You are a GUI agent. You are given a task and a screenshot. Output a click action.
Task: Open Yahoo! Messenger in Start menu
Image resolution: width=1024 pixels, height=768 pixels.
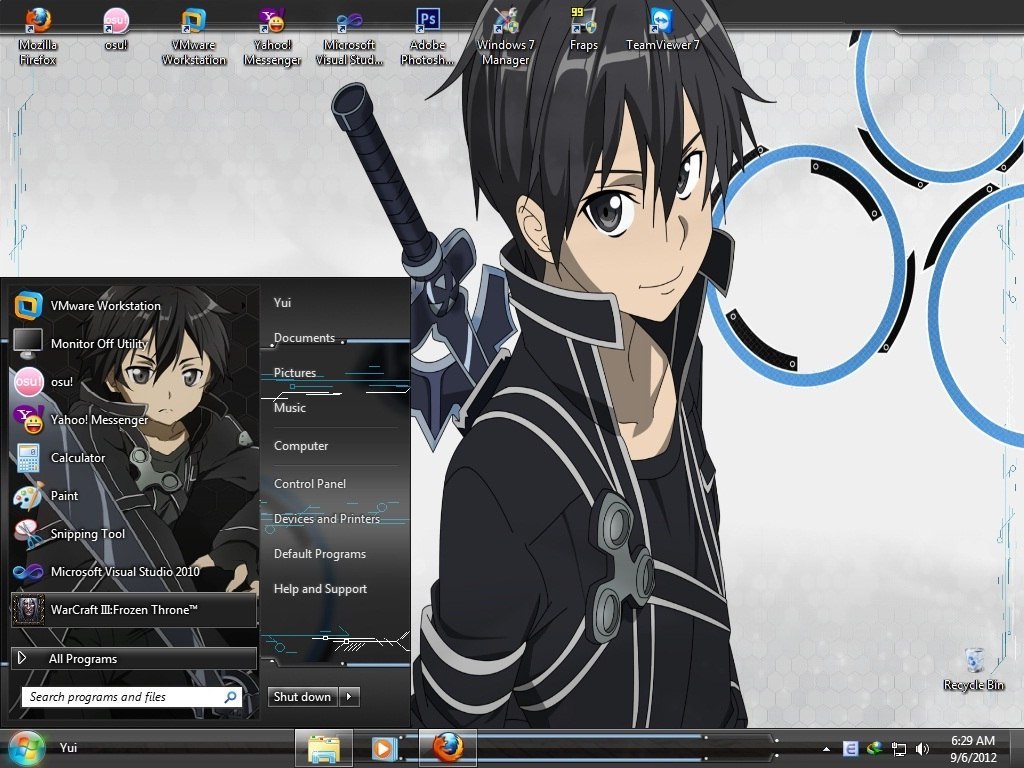pyautogui.click(x=134, y=419)
